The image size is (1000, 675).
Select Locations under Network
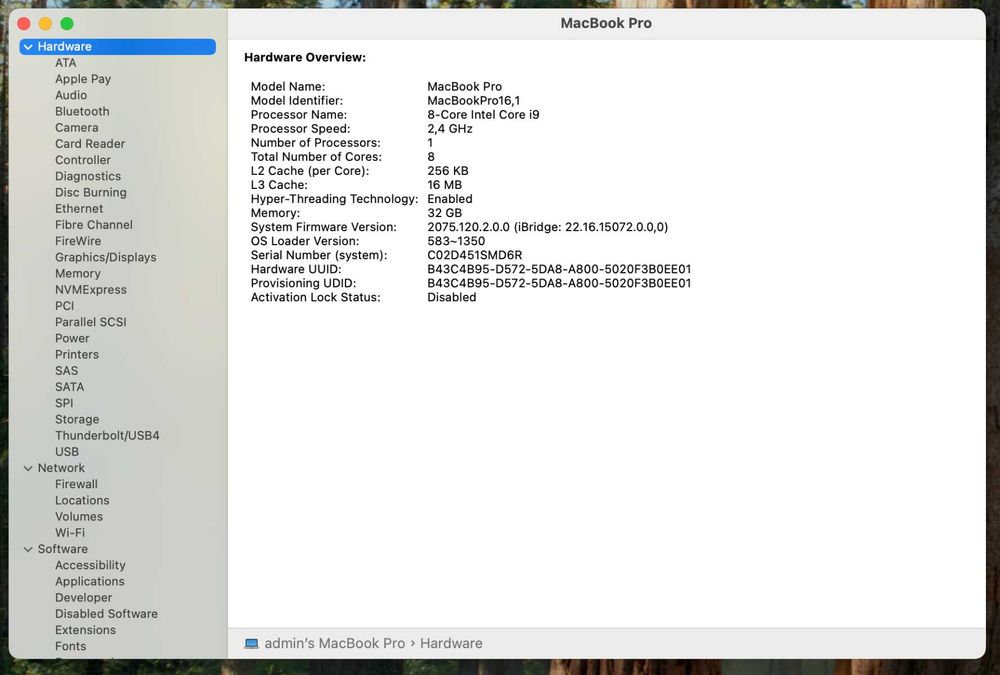pos(82,500)
